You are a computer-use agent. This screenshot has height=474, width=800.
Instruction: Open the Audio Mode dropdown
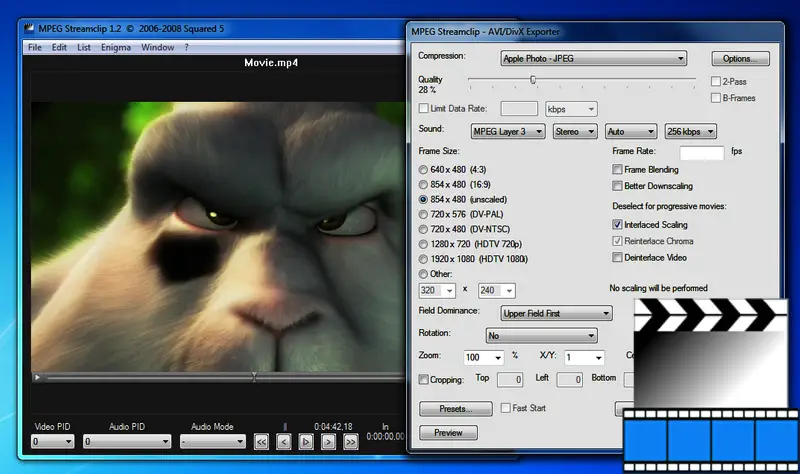click(x=213, y=441)
